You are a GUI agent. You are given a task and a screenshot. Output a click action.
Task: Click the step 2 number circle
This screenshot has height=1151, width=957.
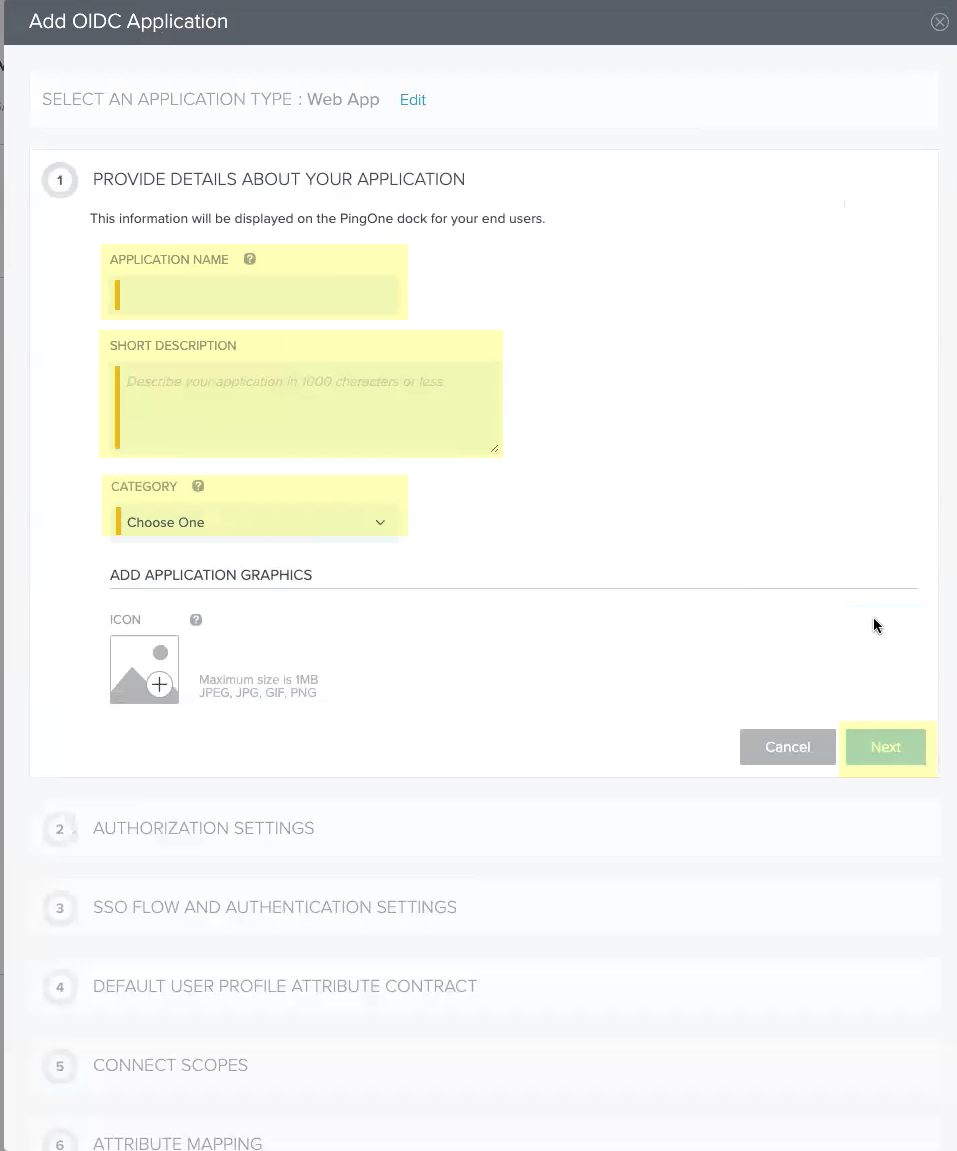click(60, 829)
